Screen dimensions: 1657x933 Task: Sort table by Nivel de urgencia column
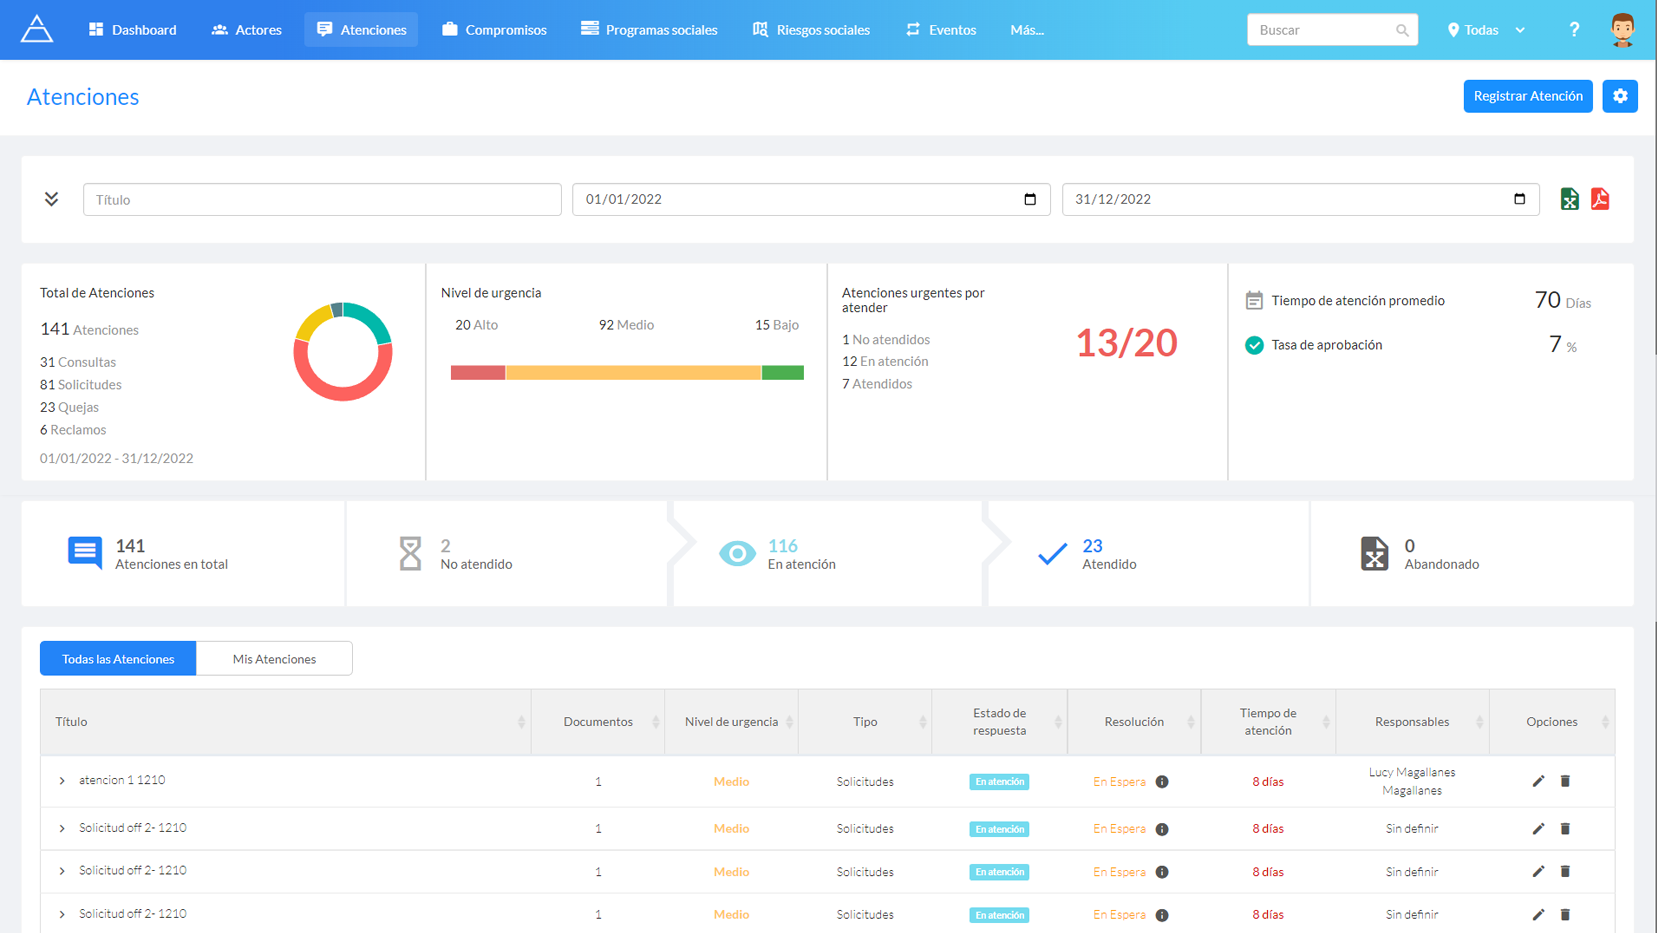[x=789, y=722]
